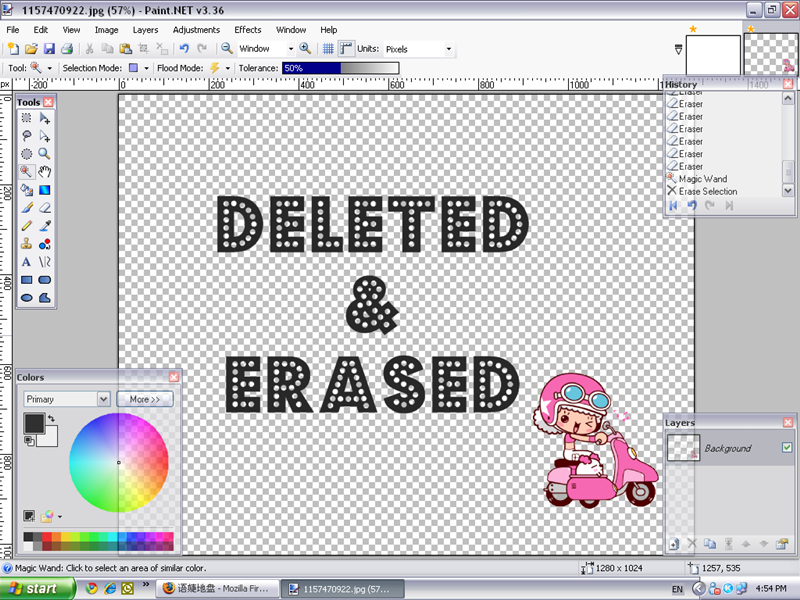Open the zoom level Window dropdown
This screenshot has width=800, height=600.
pyautogui.click(x=291, y=48)
